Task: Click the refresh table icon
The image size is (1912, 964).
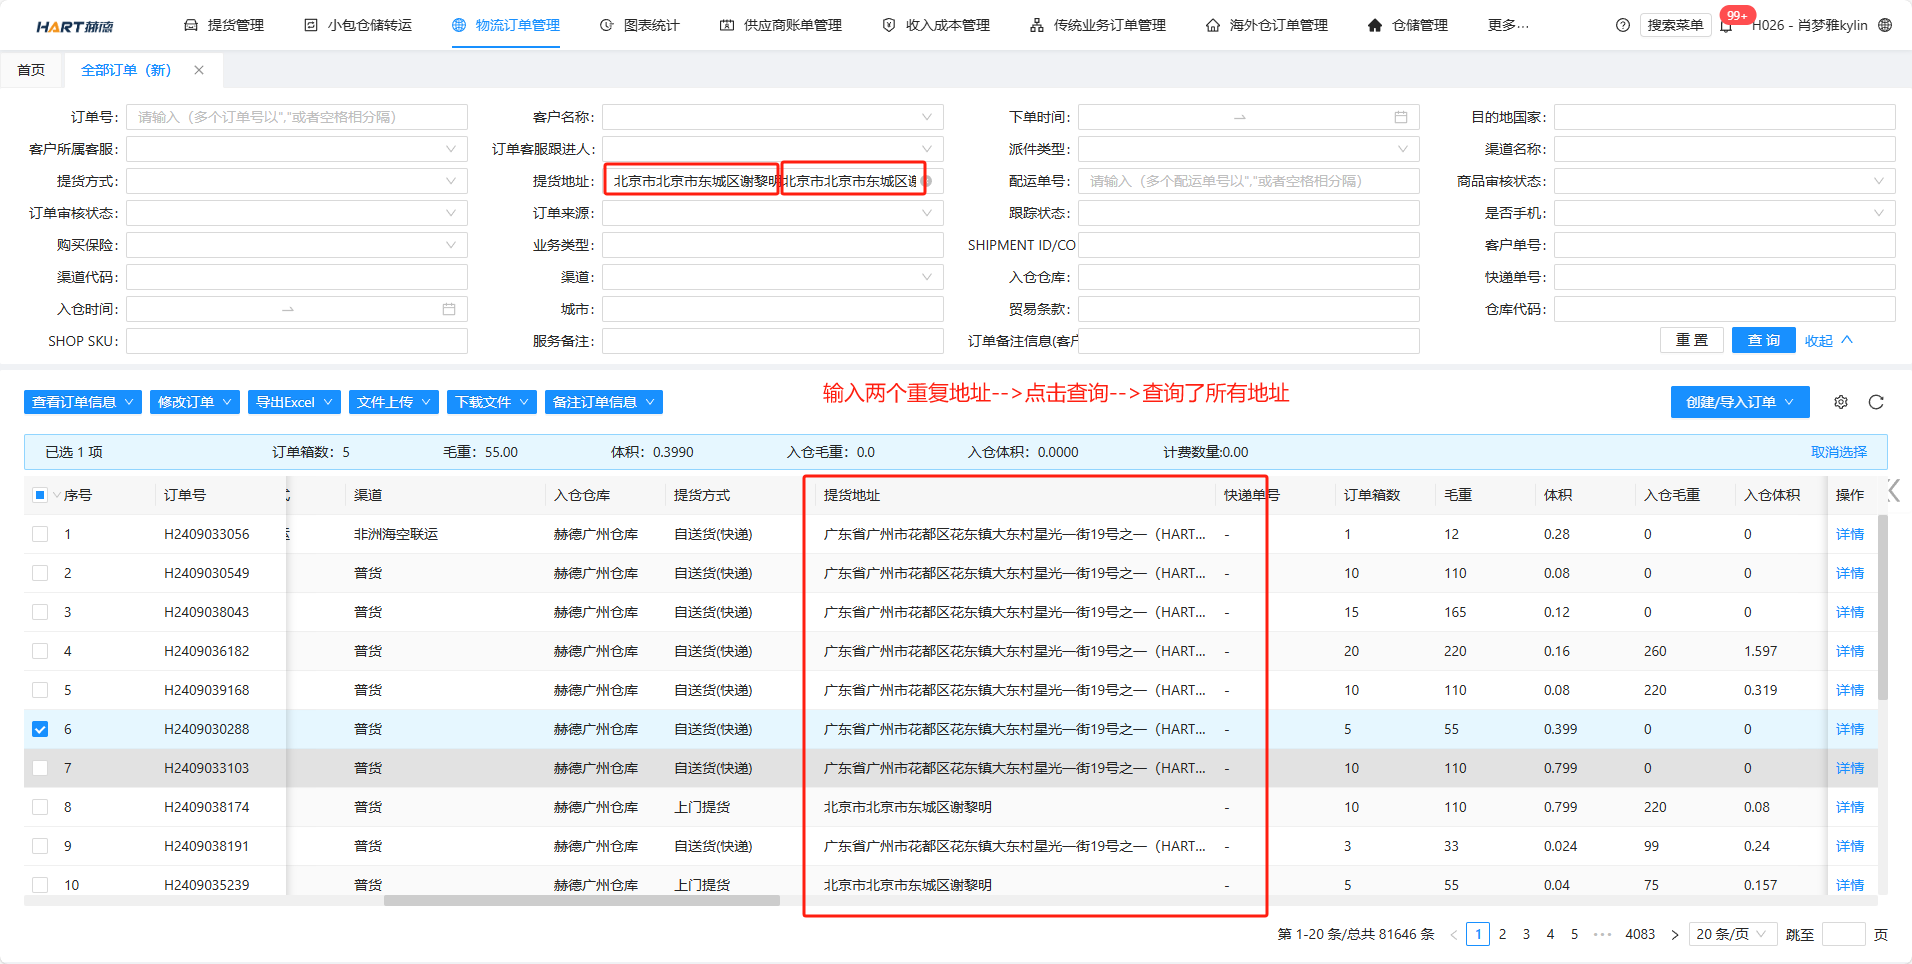Action: pyautogui.click(x=1876, y=402)
